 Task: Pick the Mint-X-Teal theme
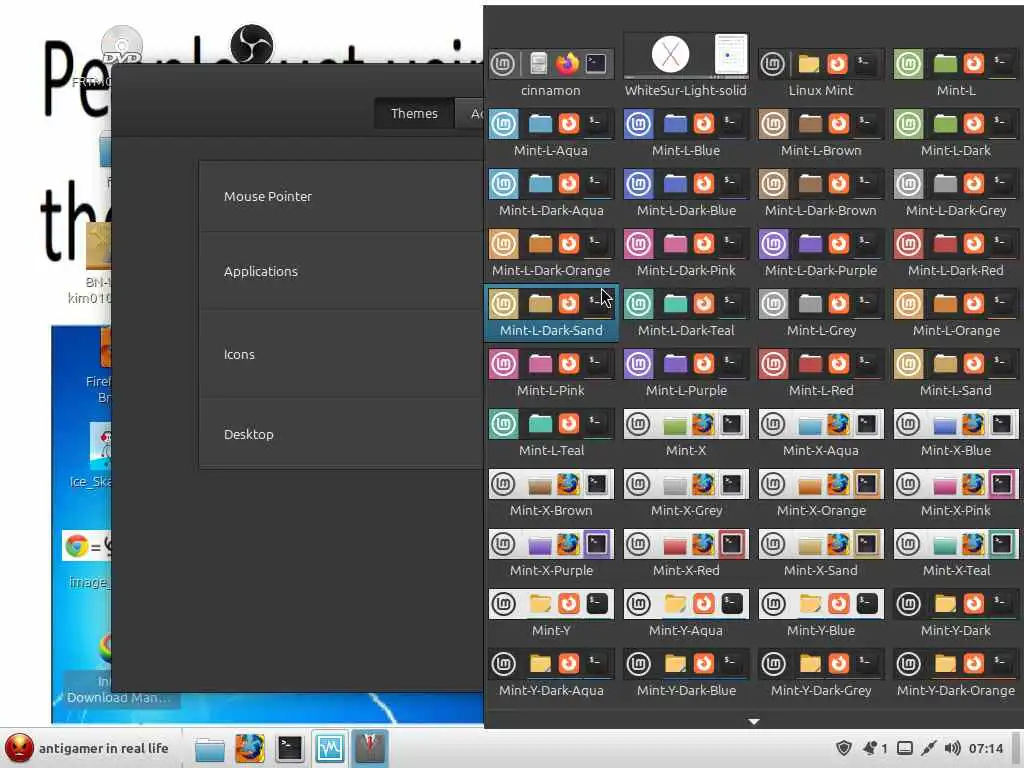coord(956,544)
